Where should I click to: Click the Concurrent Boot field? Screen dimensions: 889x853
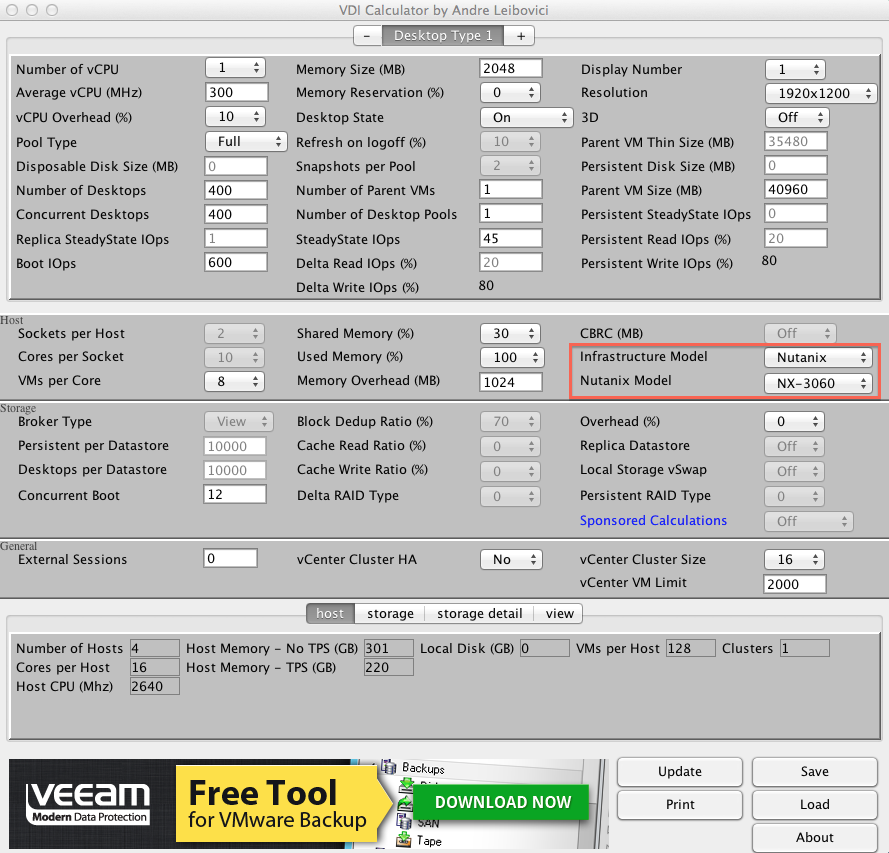pyautogui.click(x=235, y=494)
